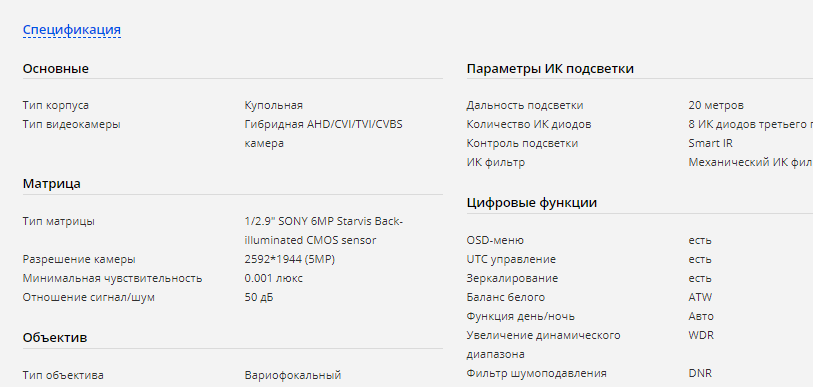Viewport: 813px width, 387px height.
Task: Click the Гибридная AHD/CVI/TVI/CVBS value
Action: tap(324, 134)
